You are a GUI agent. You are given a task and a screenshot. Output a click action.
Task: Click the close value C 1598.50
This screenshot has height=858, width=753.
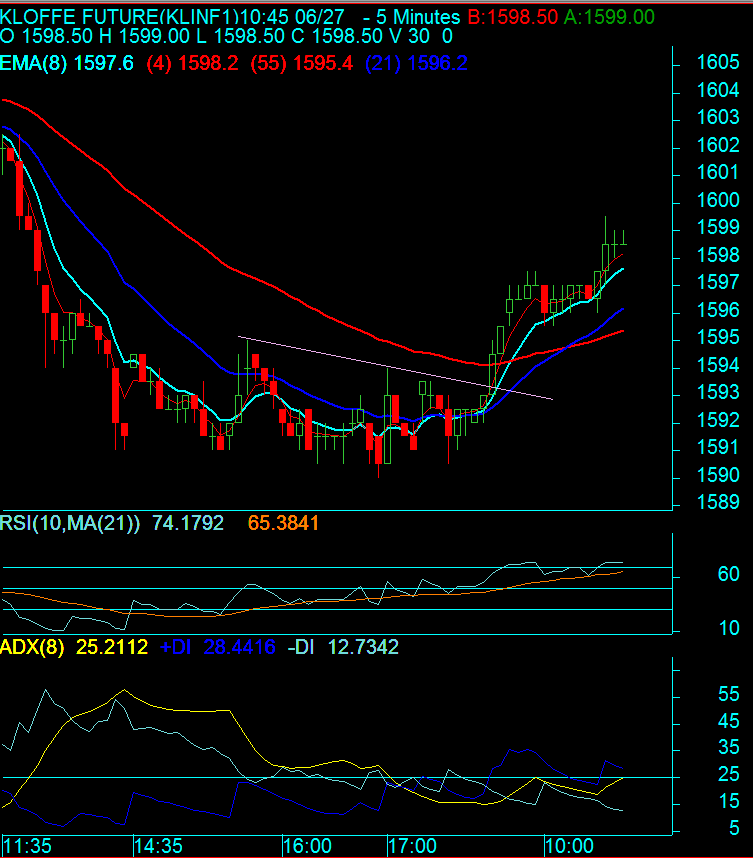pos(337,36)
